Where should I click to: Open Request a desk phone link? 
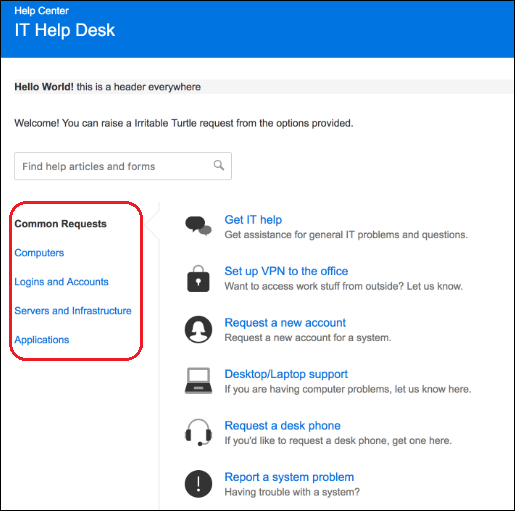(x=282, y=425)
